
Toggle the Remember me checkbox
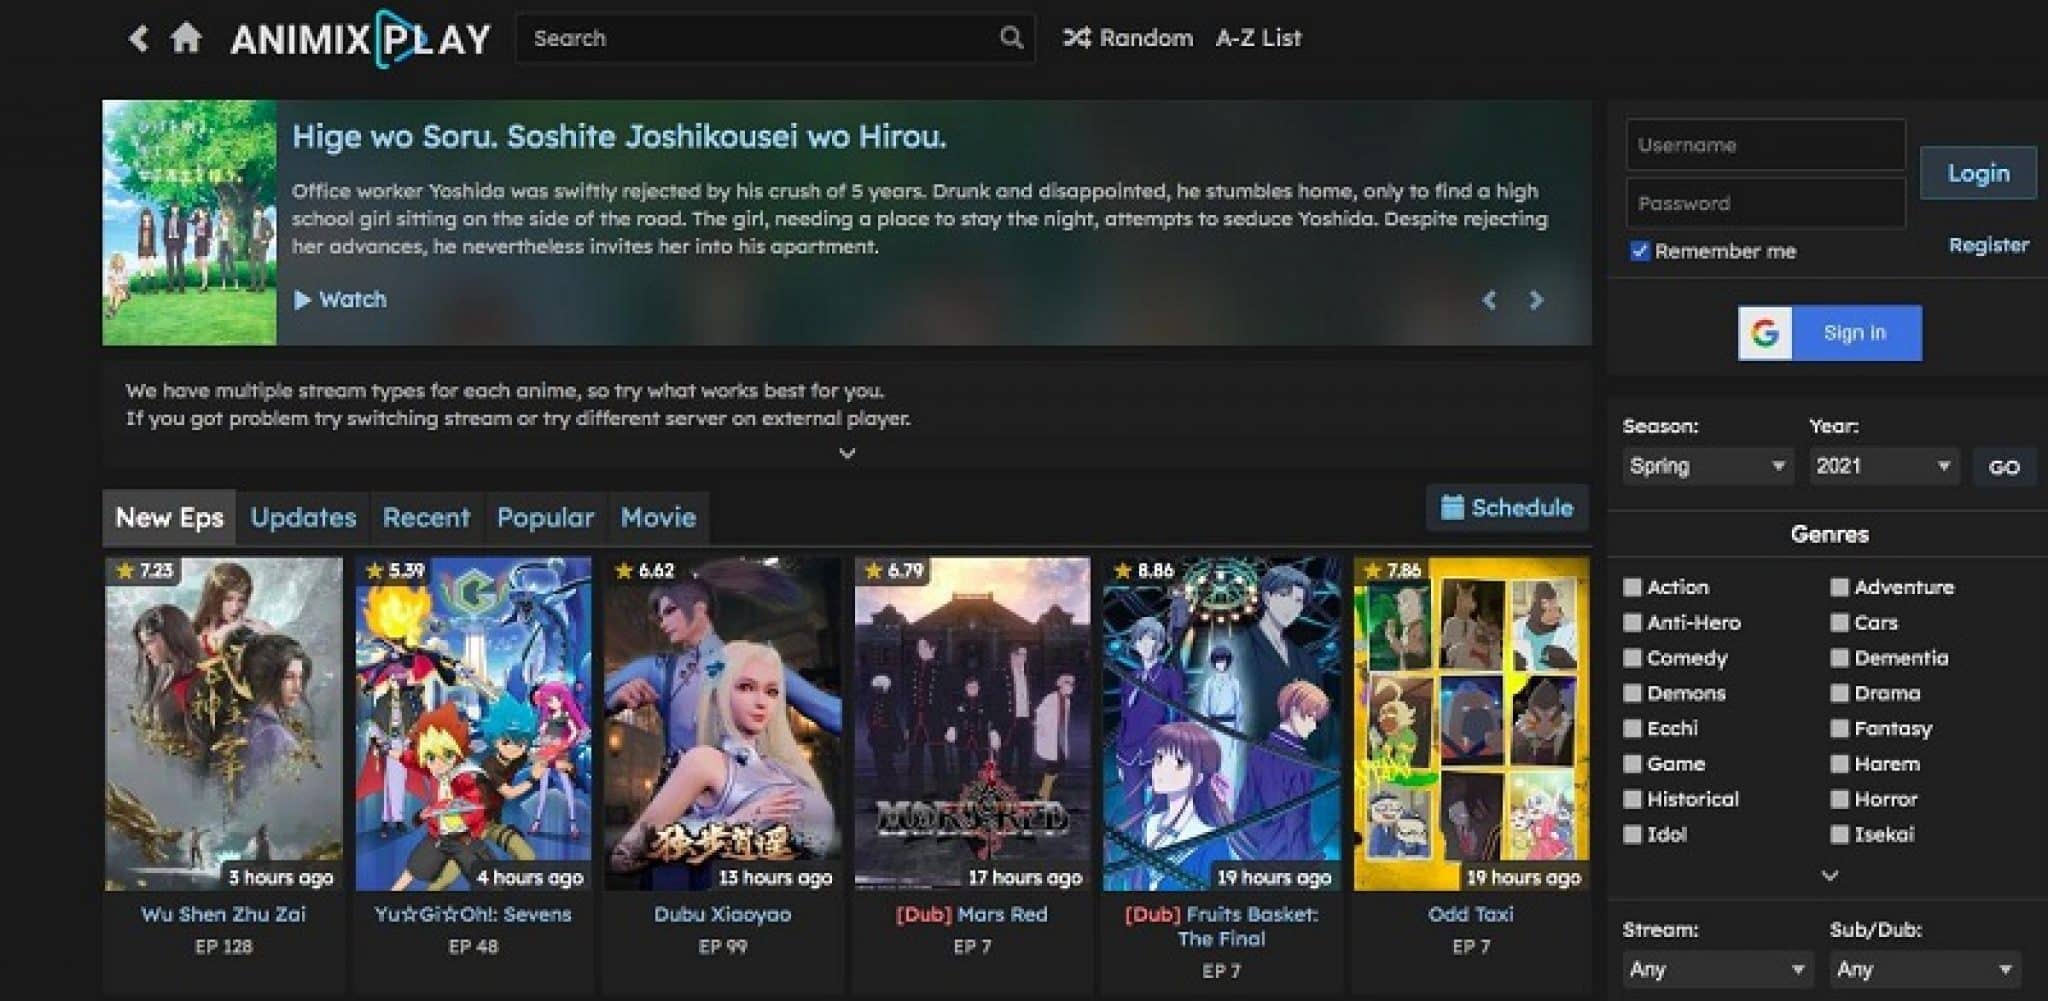(1640, 251)
